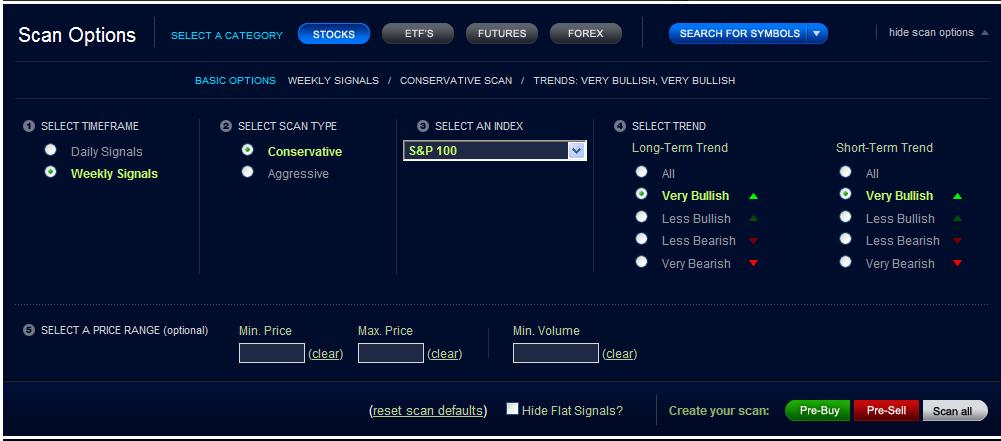The height and width of the screenshot is (441, 1001).
Task: Select Long-Term Trend All radio
Action: point(642,172)
